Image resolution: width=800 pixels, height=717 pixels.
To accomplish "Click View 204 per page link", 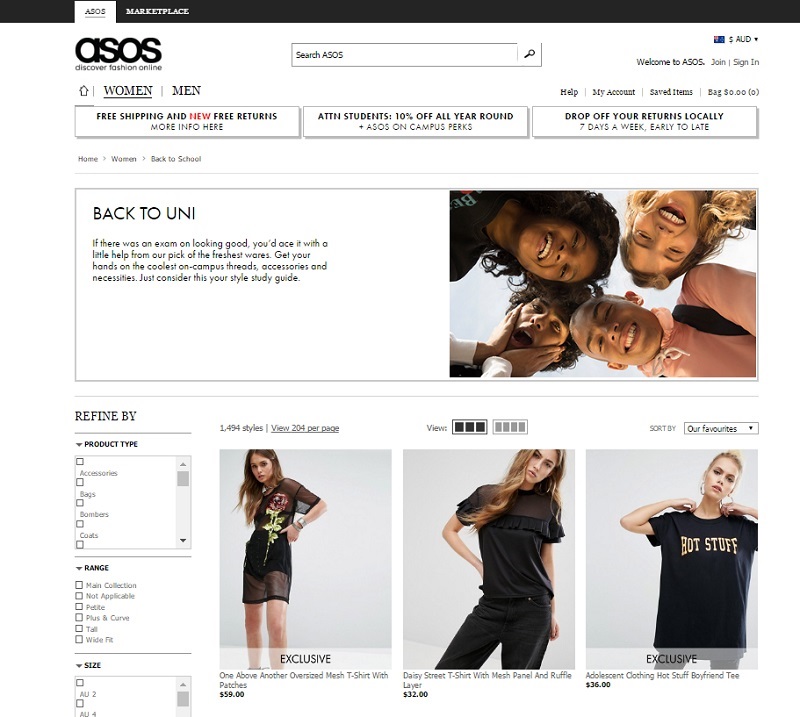I will (x=305, y=428).
